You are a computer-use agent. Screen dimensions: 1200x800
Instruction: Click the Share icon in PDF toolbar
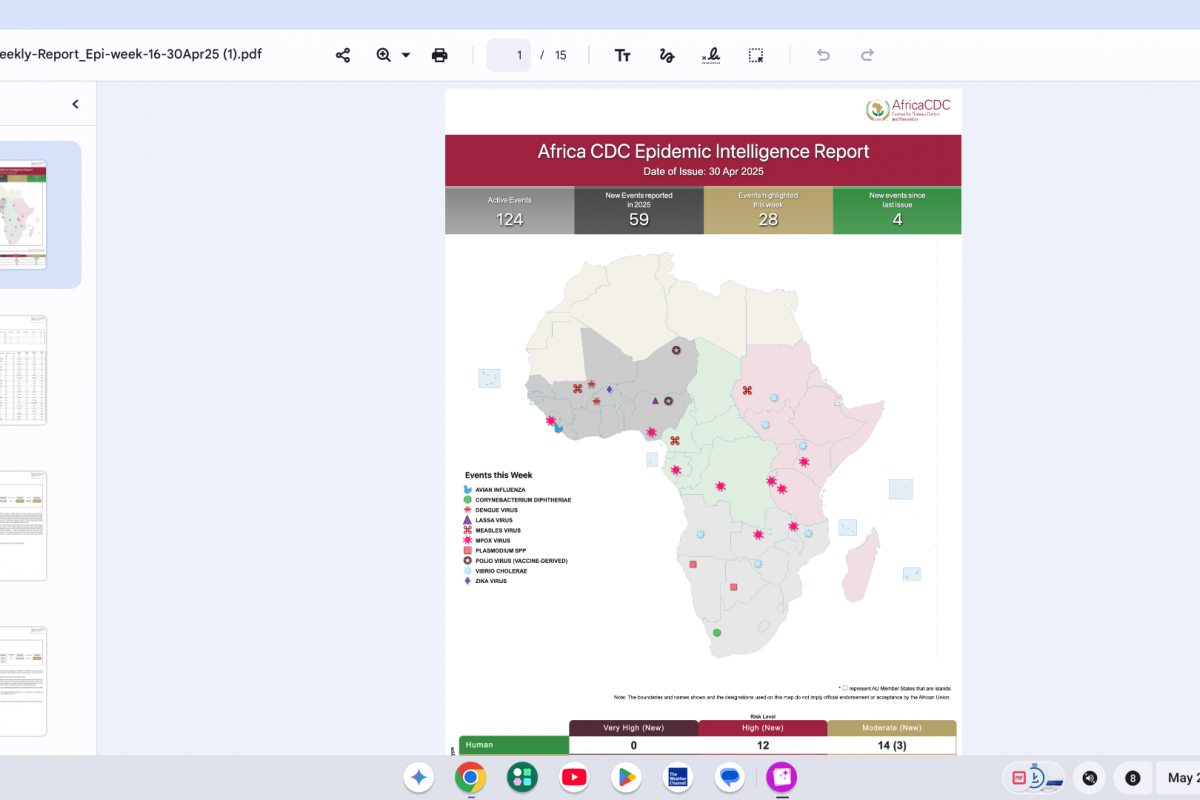click(x=343, y=55)
